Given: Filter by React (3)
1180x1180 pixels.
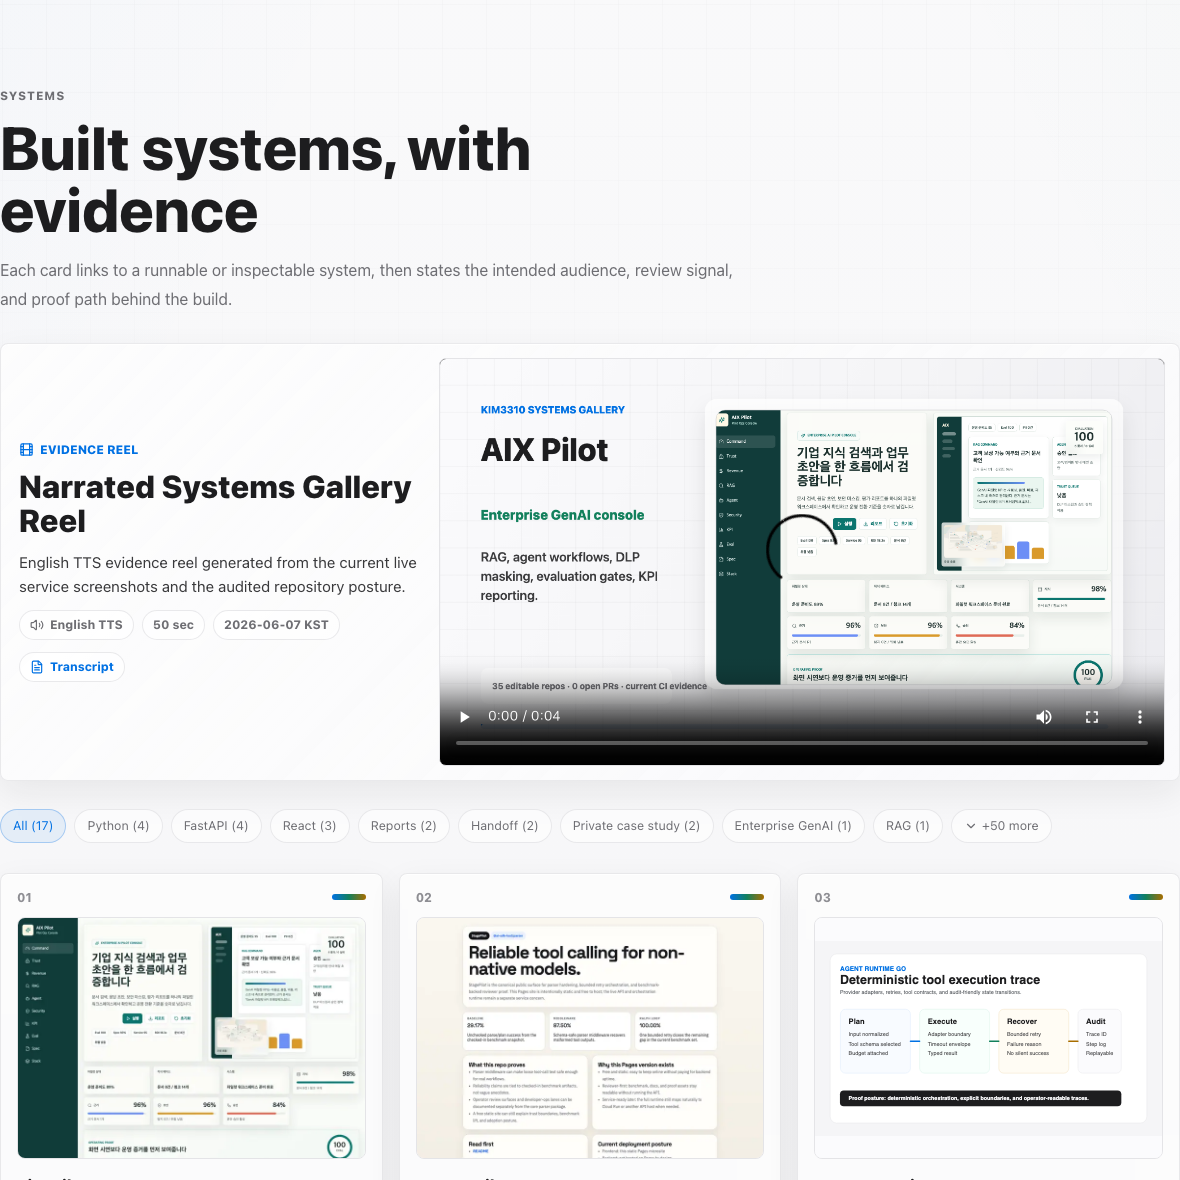Looking at the screenshot, I should point(309,826).
